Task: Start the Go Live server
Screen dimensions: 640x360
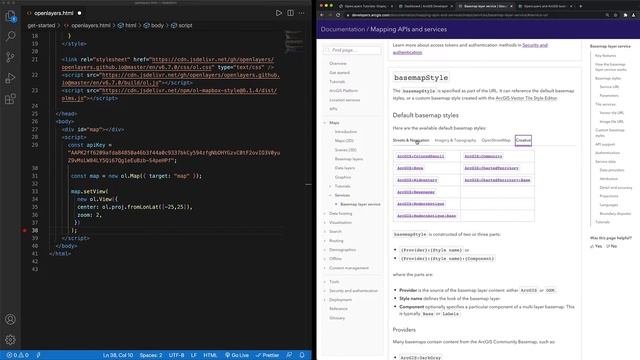Action: (x=237, y=355)
